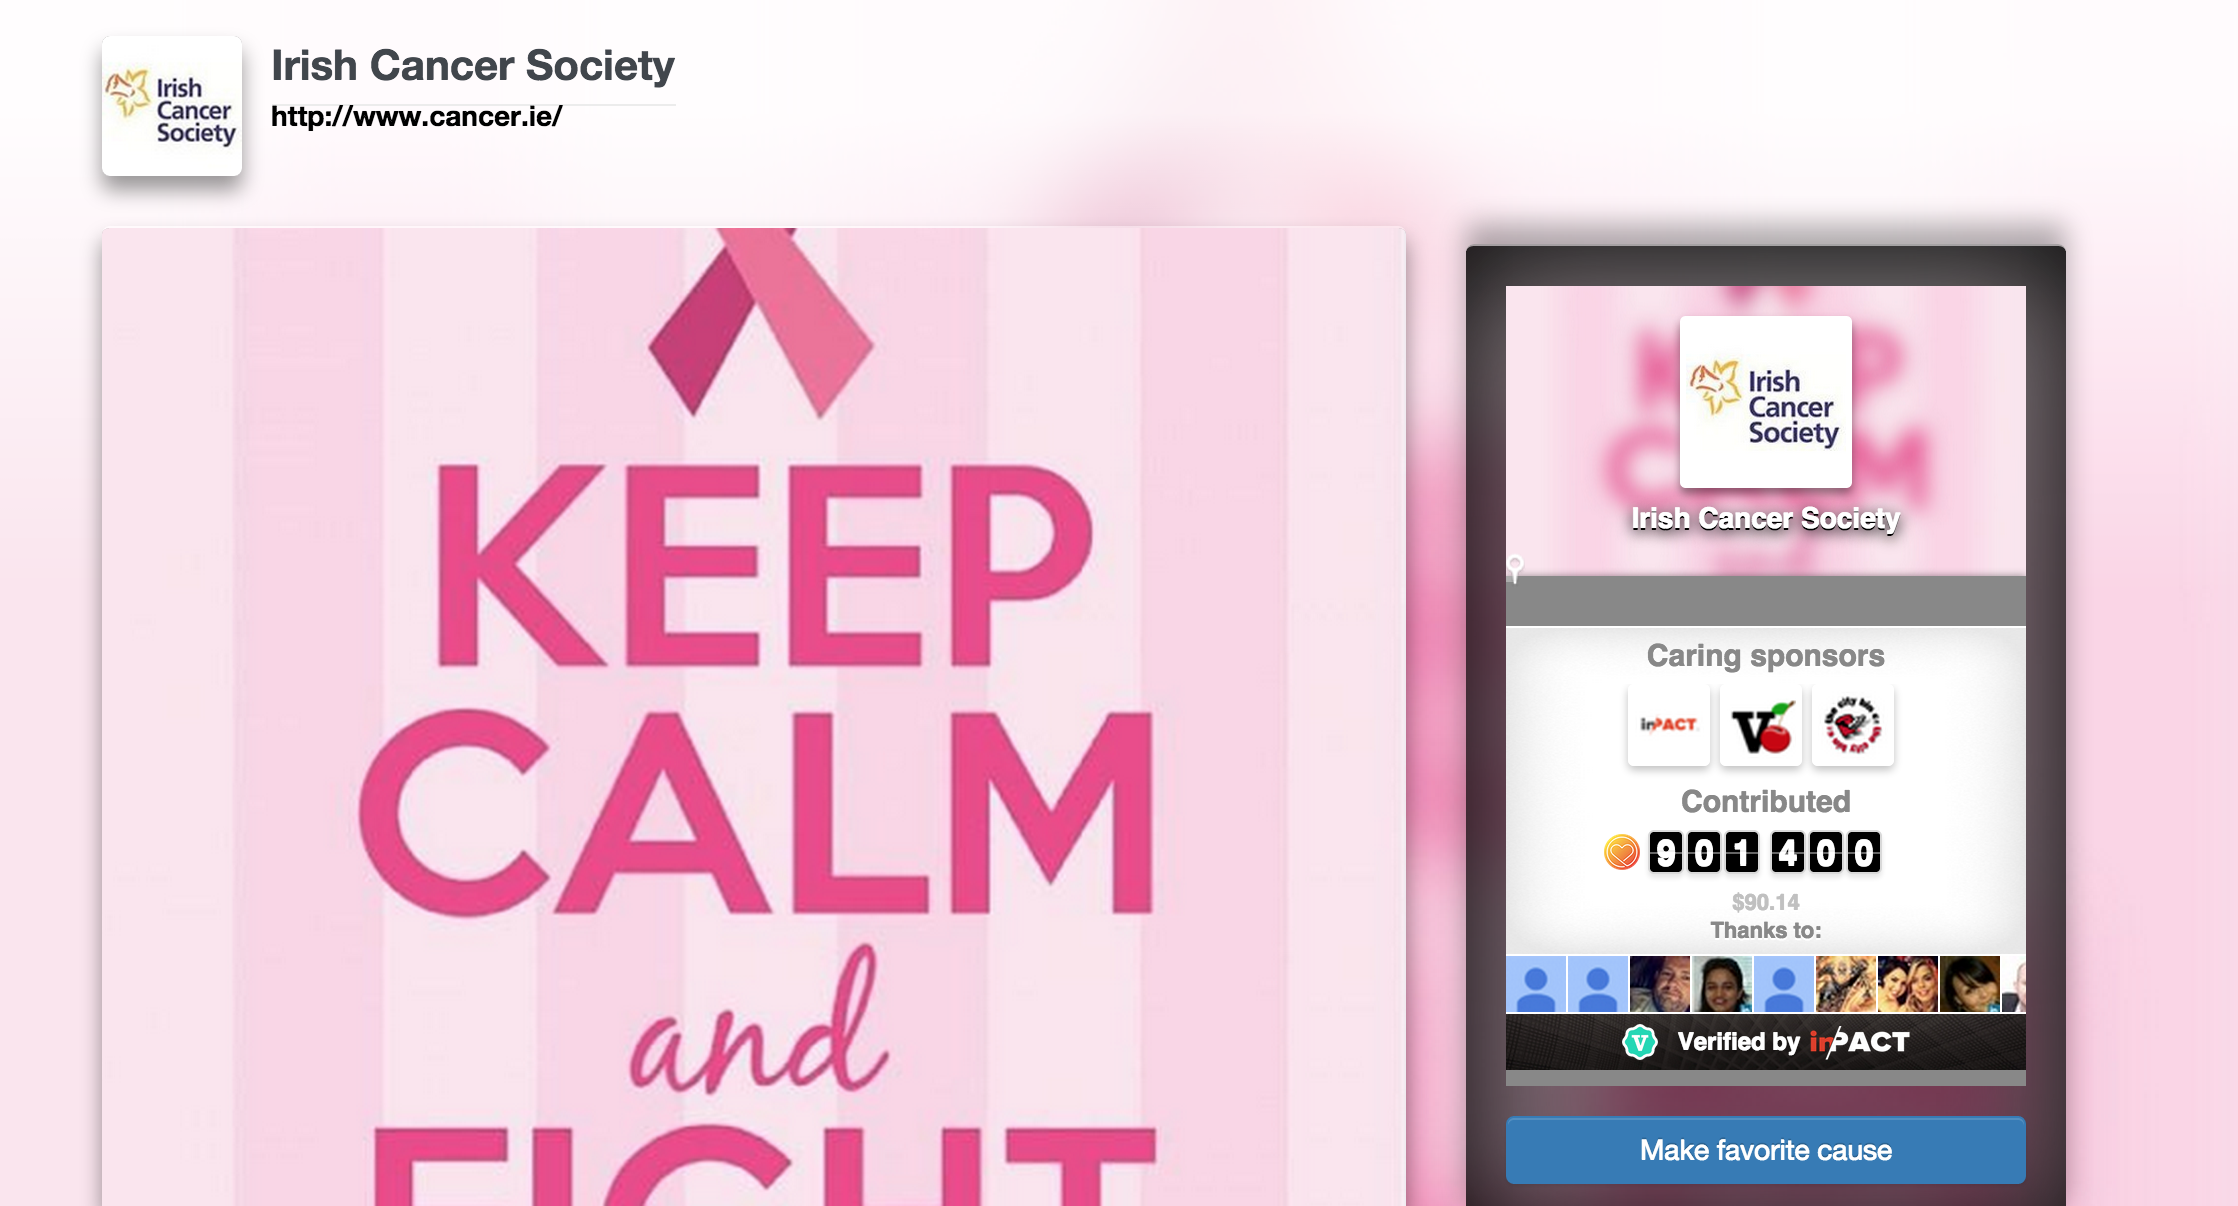Select the smiling woman contributor photo beside bearded man

coord(1721,984)
